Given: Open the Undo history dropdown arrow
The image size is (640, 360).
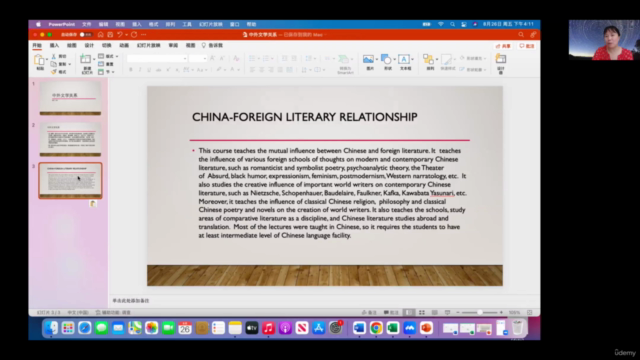Looking at the screenshot, I should pyautogui.click(x=127, y=35).
